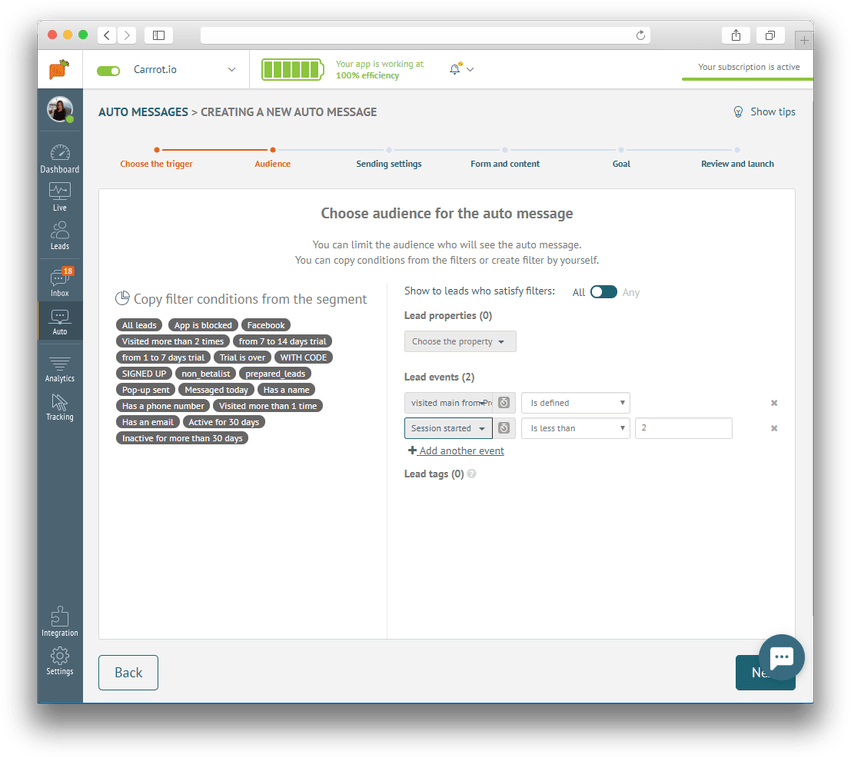Jump to the Form and content step
This screenshot has width=851, height=757.
[505, 163]
